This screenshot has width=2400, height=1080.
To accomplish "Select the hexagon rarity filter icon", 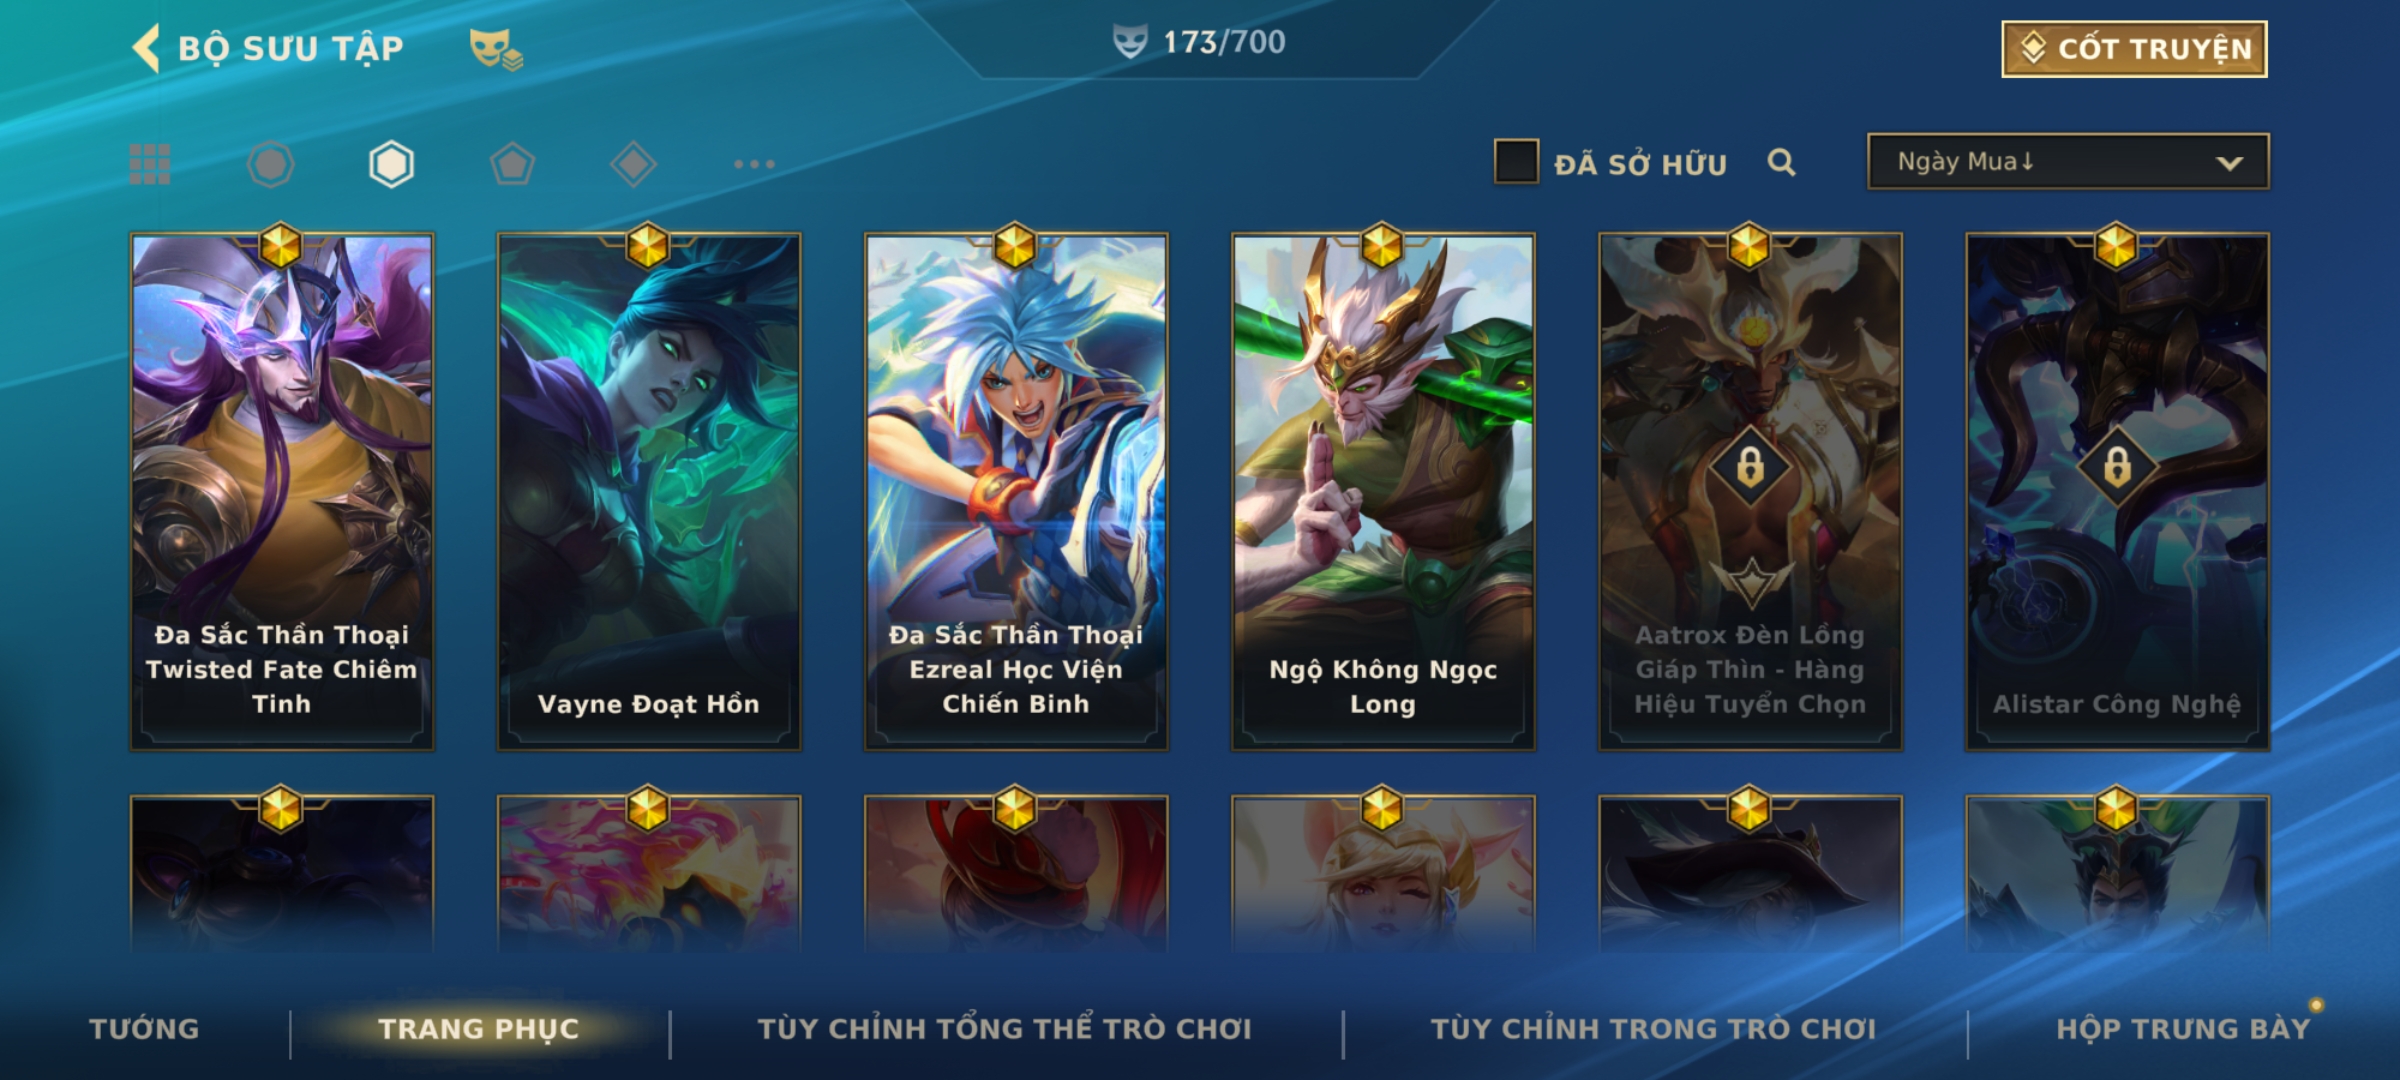I will [391, 164].
